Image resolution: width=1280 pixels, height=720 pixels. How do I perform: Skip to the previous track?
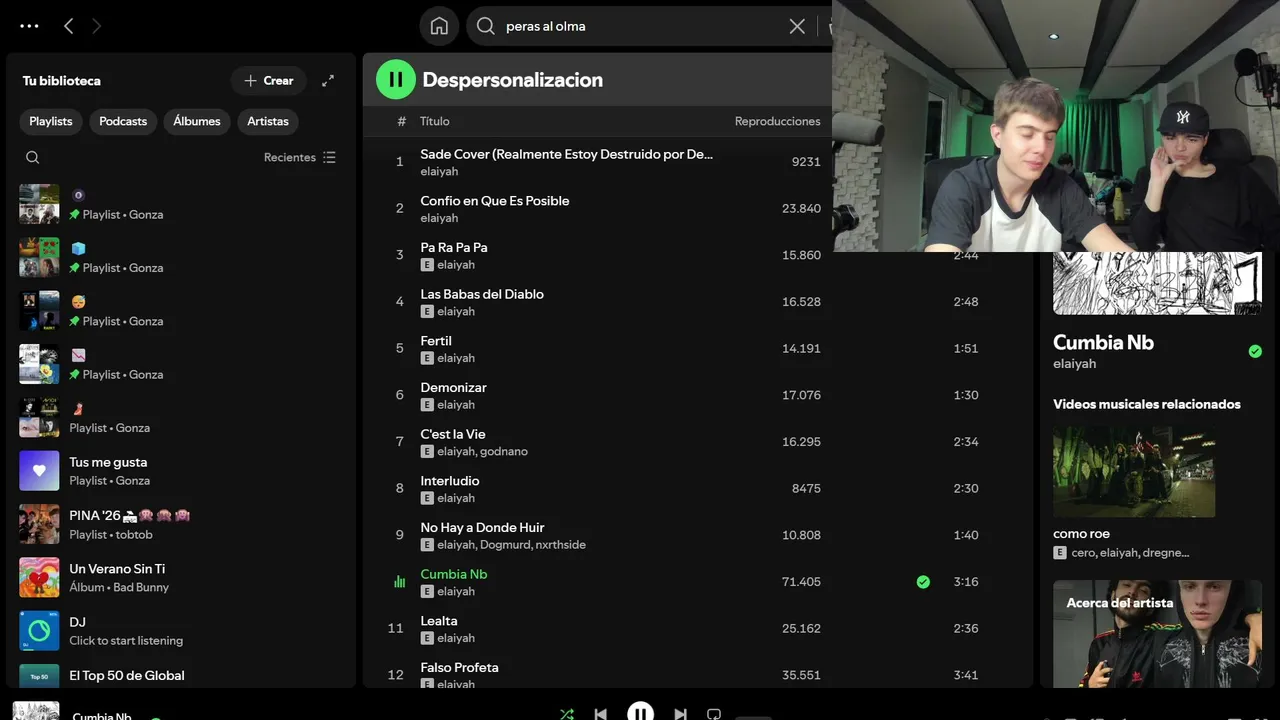[x=600, y=714]
